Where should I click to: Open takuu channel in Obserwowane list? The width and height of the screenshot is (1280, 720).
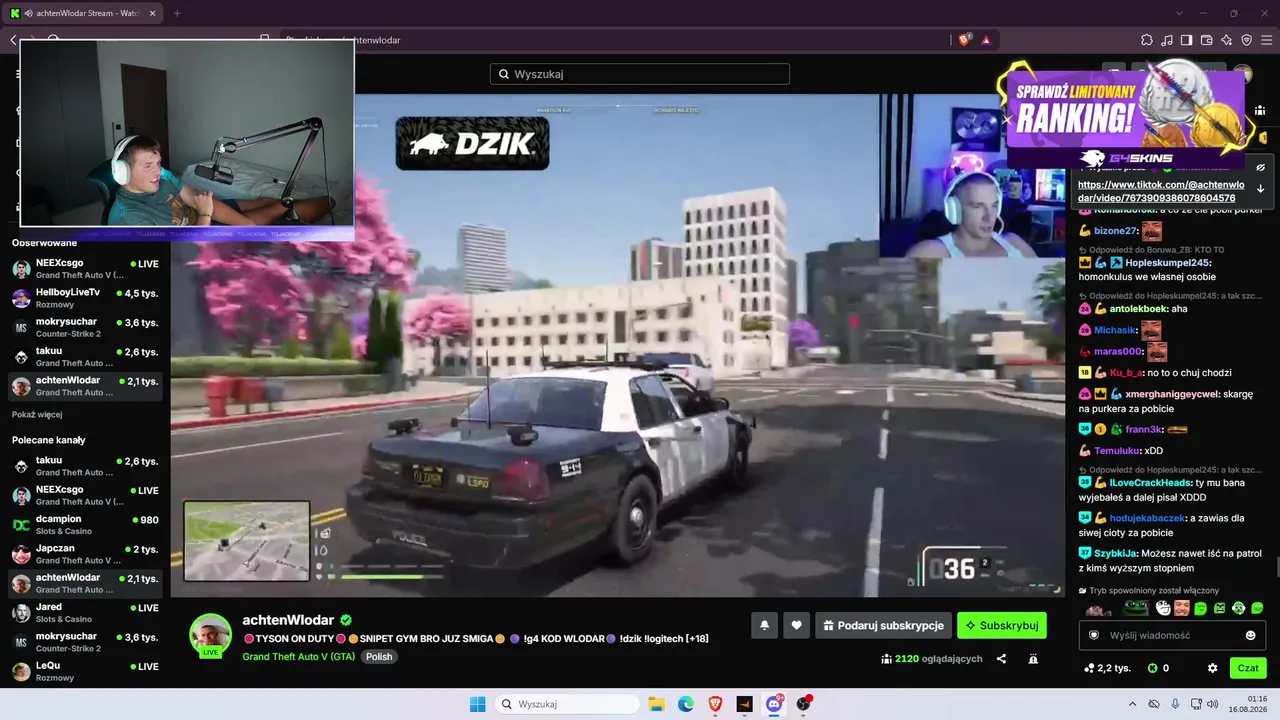tap(85, 357)
